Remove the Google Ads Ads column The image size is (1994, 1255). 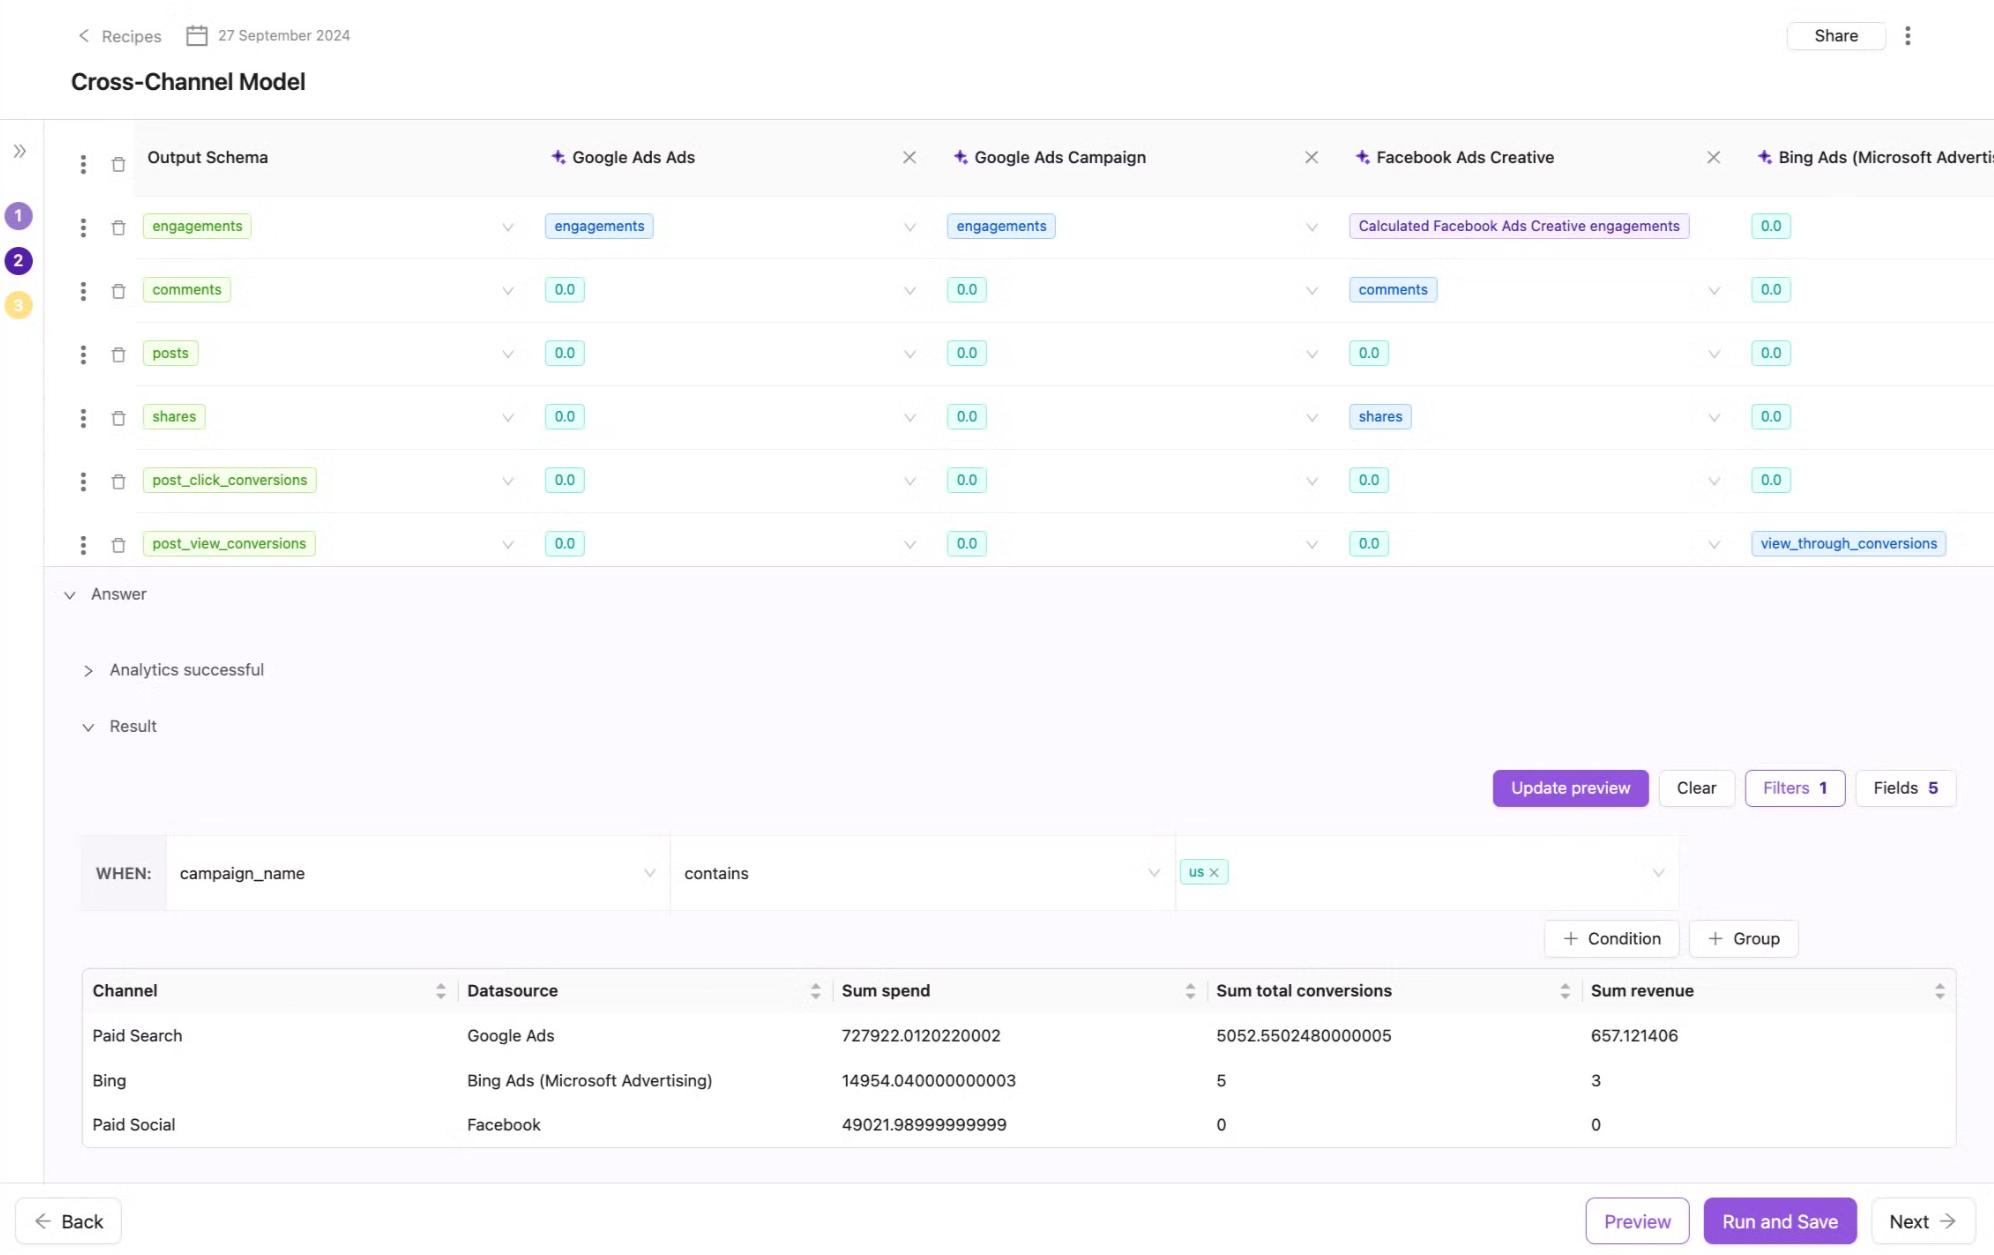point(909,158)
